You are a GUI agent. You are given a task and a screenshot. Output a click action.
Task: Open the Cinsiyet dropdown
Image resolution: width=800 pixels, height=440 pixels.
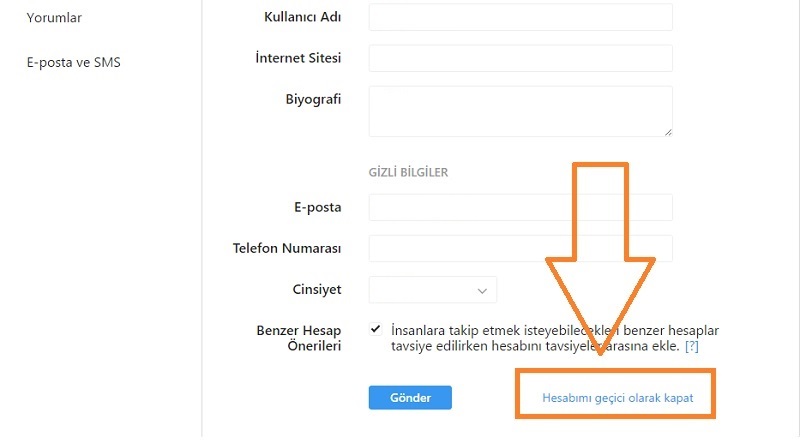(x=433, y=289)
